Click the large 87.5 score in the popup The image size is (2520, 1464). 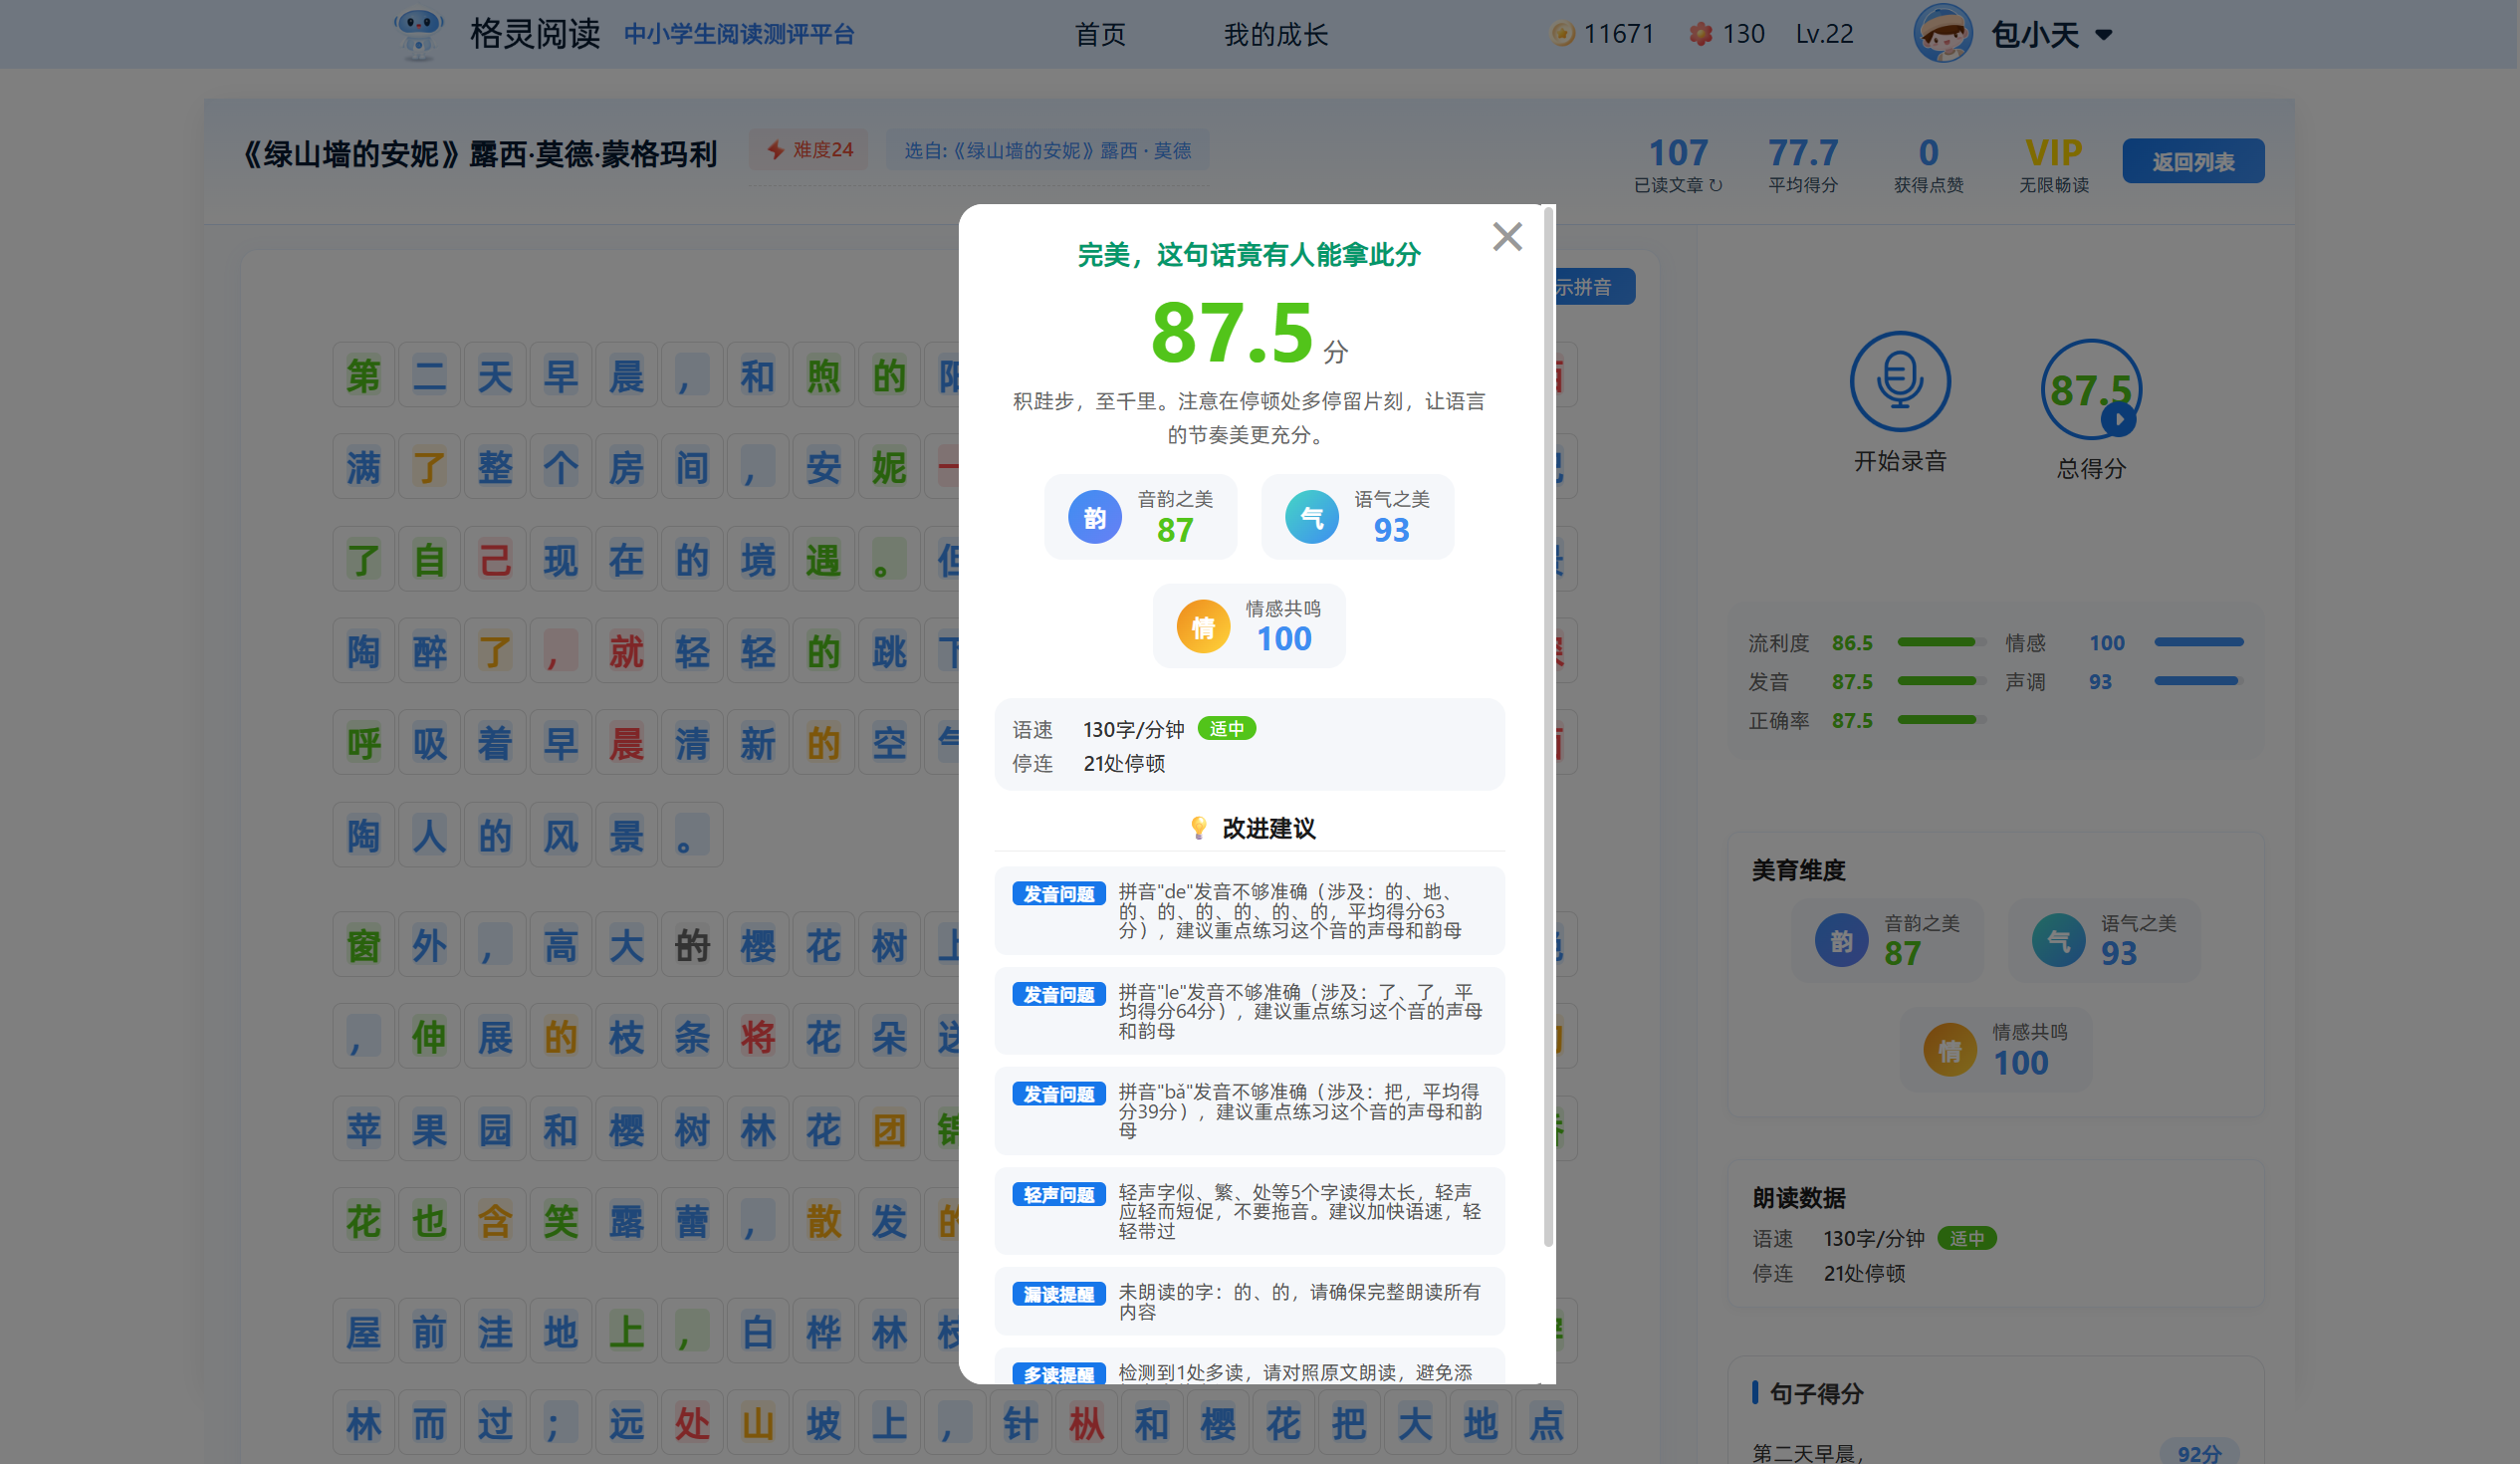point(1231,332)
